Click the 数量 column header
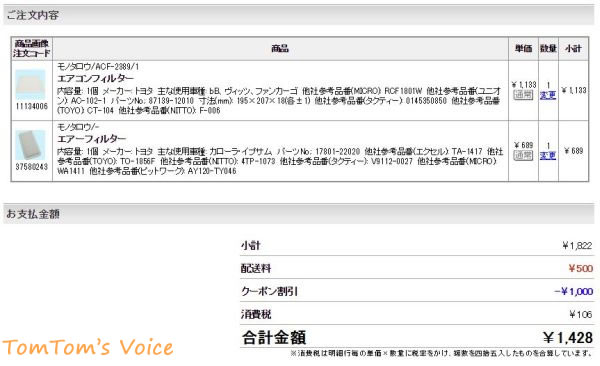Screen dimensions: 600x366 point(548,49)
